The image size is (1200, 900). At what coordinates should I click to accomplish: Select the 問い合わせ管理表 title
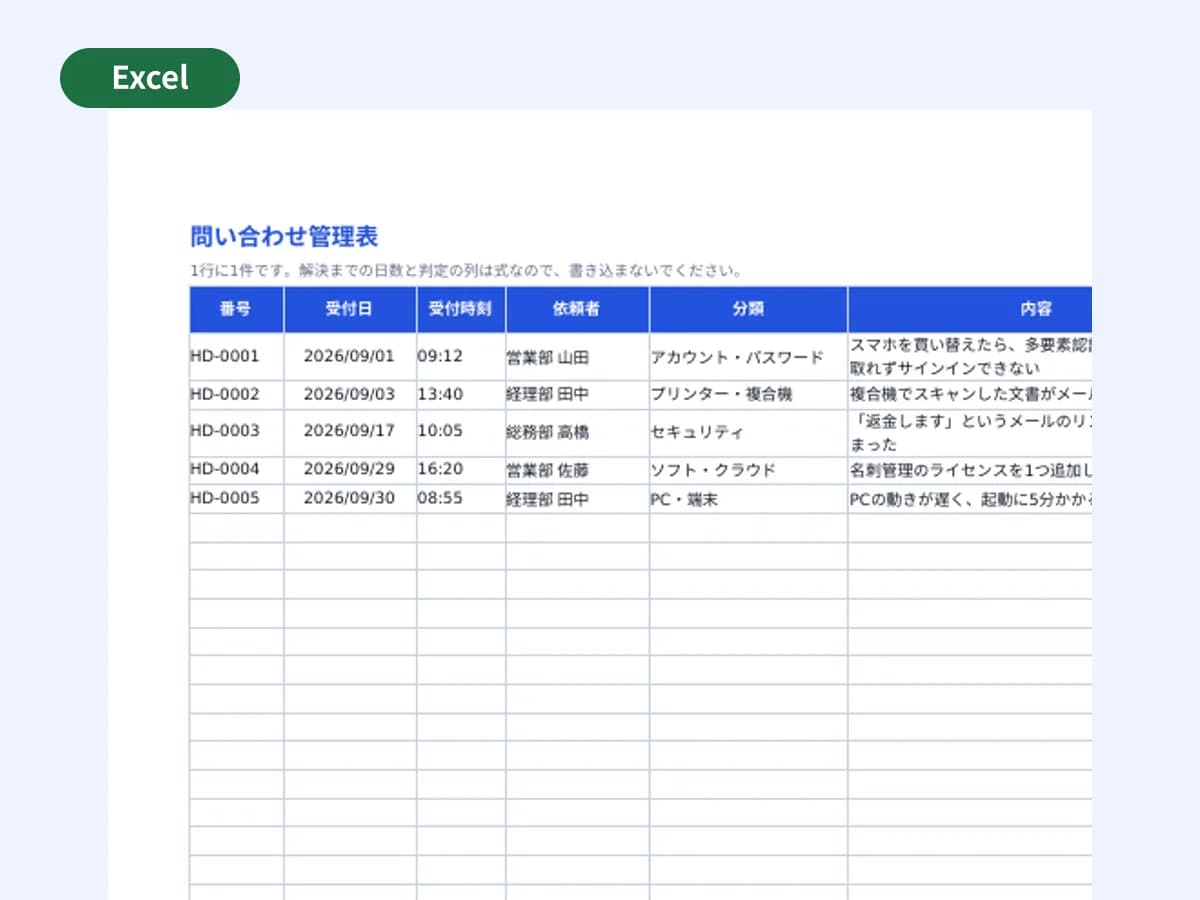[x=284, y=237]
